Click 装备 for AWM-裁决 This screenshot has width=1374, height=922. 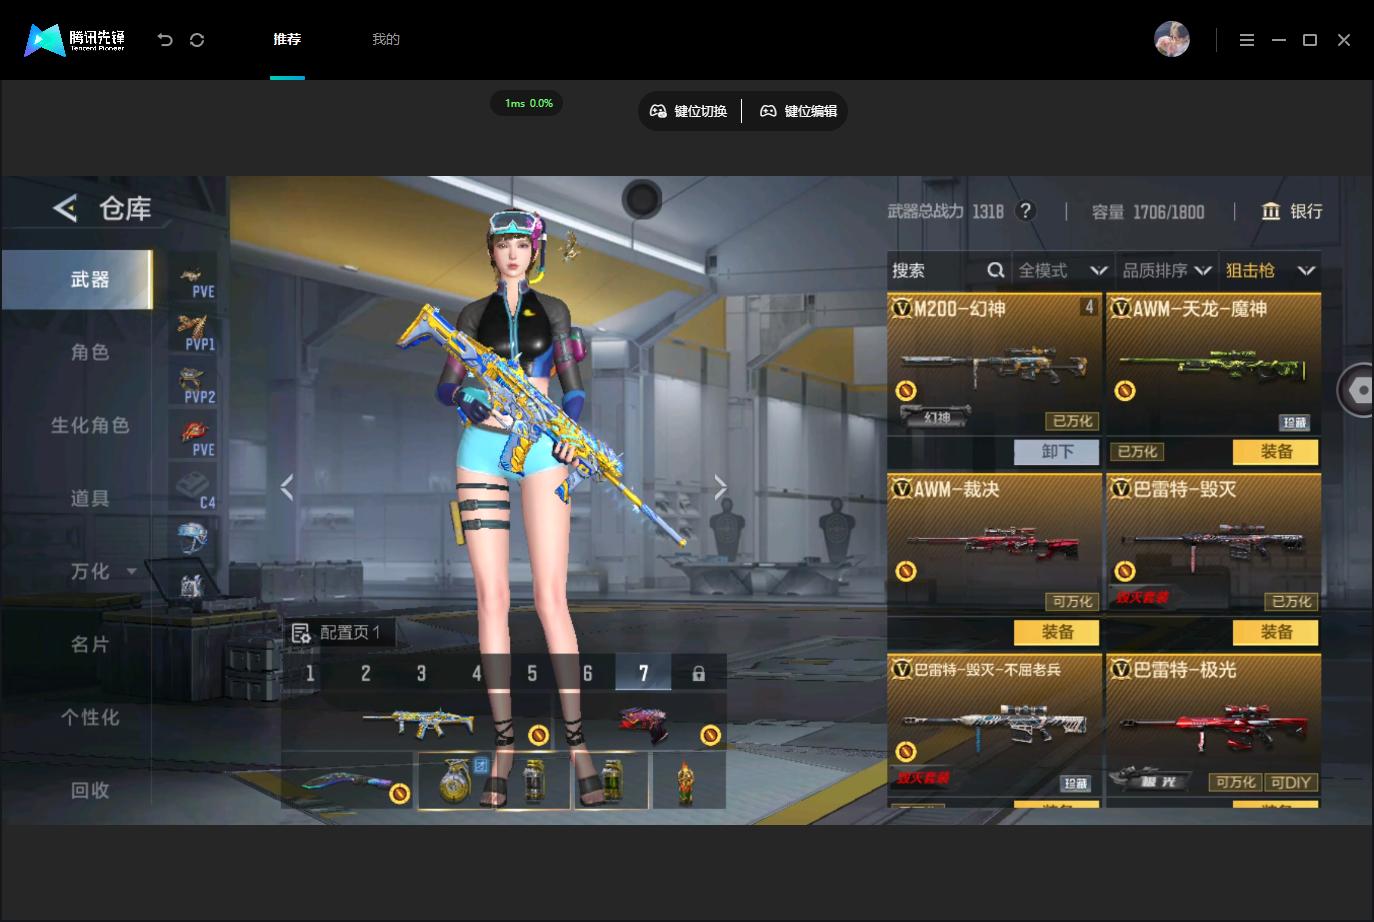pyautogui.click(x=1057, y=632)
